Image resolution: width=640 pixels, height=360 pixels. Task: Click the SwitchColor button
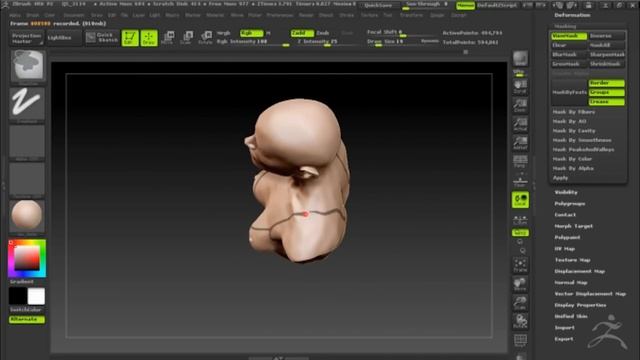pos(25,310)
